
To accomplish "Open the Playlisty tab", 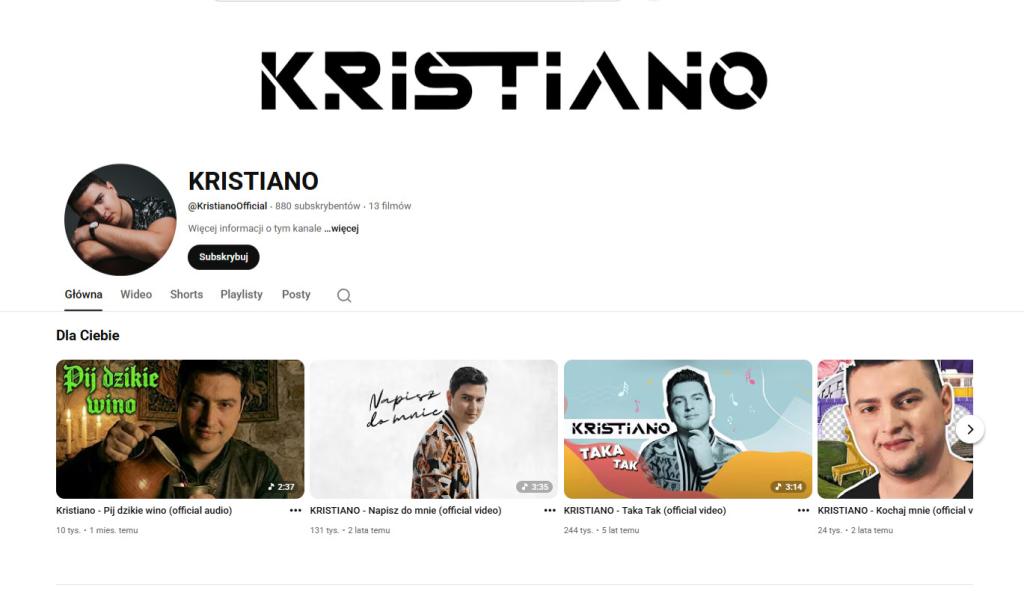I will [242, 295].
